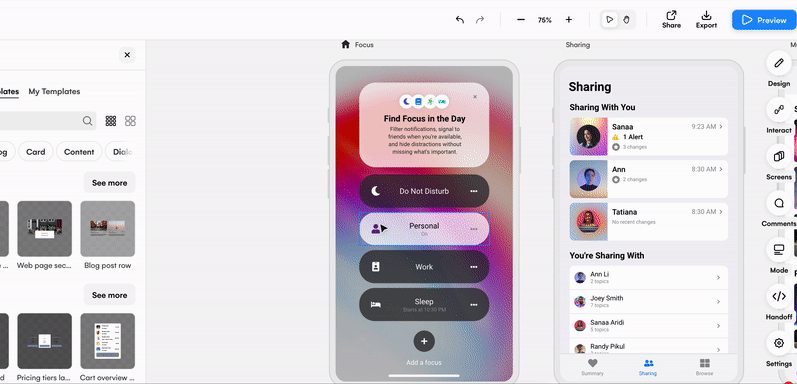The width and height of the screenshot is (797, 384).
Task: Open the Share option
Action: (671, 19)
